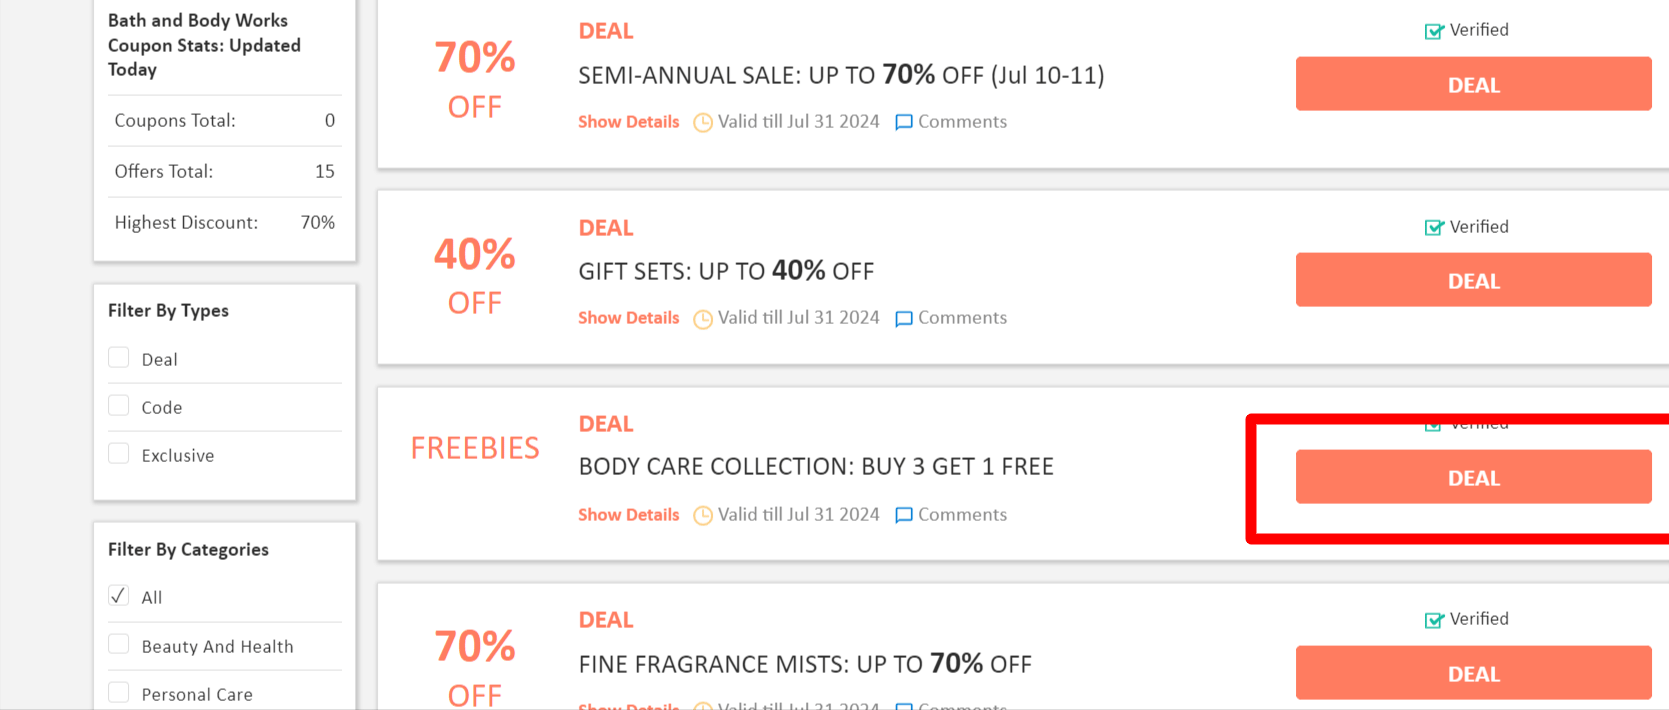Click the comment icon on Gift Sets deal
Image resolution: width=1669 pixels, height=710 pixels.
point(904,319)
